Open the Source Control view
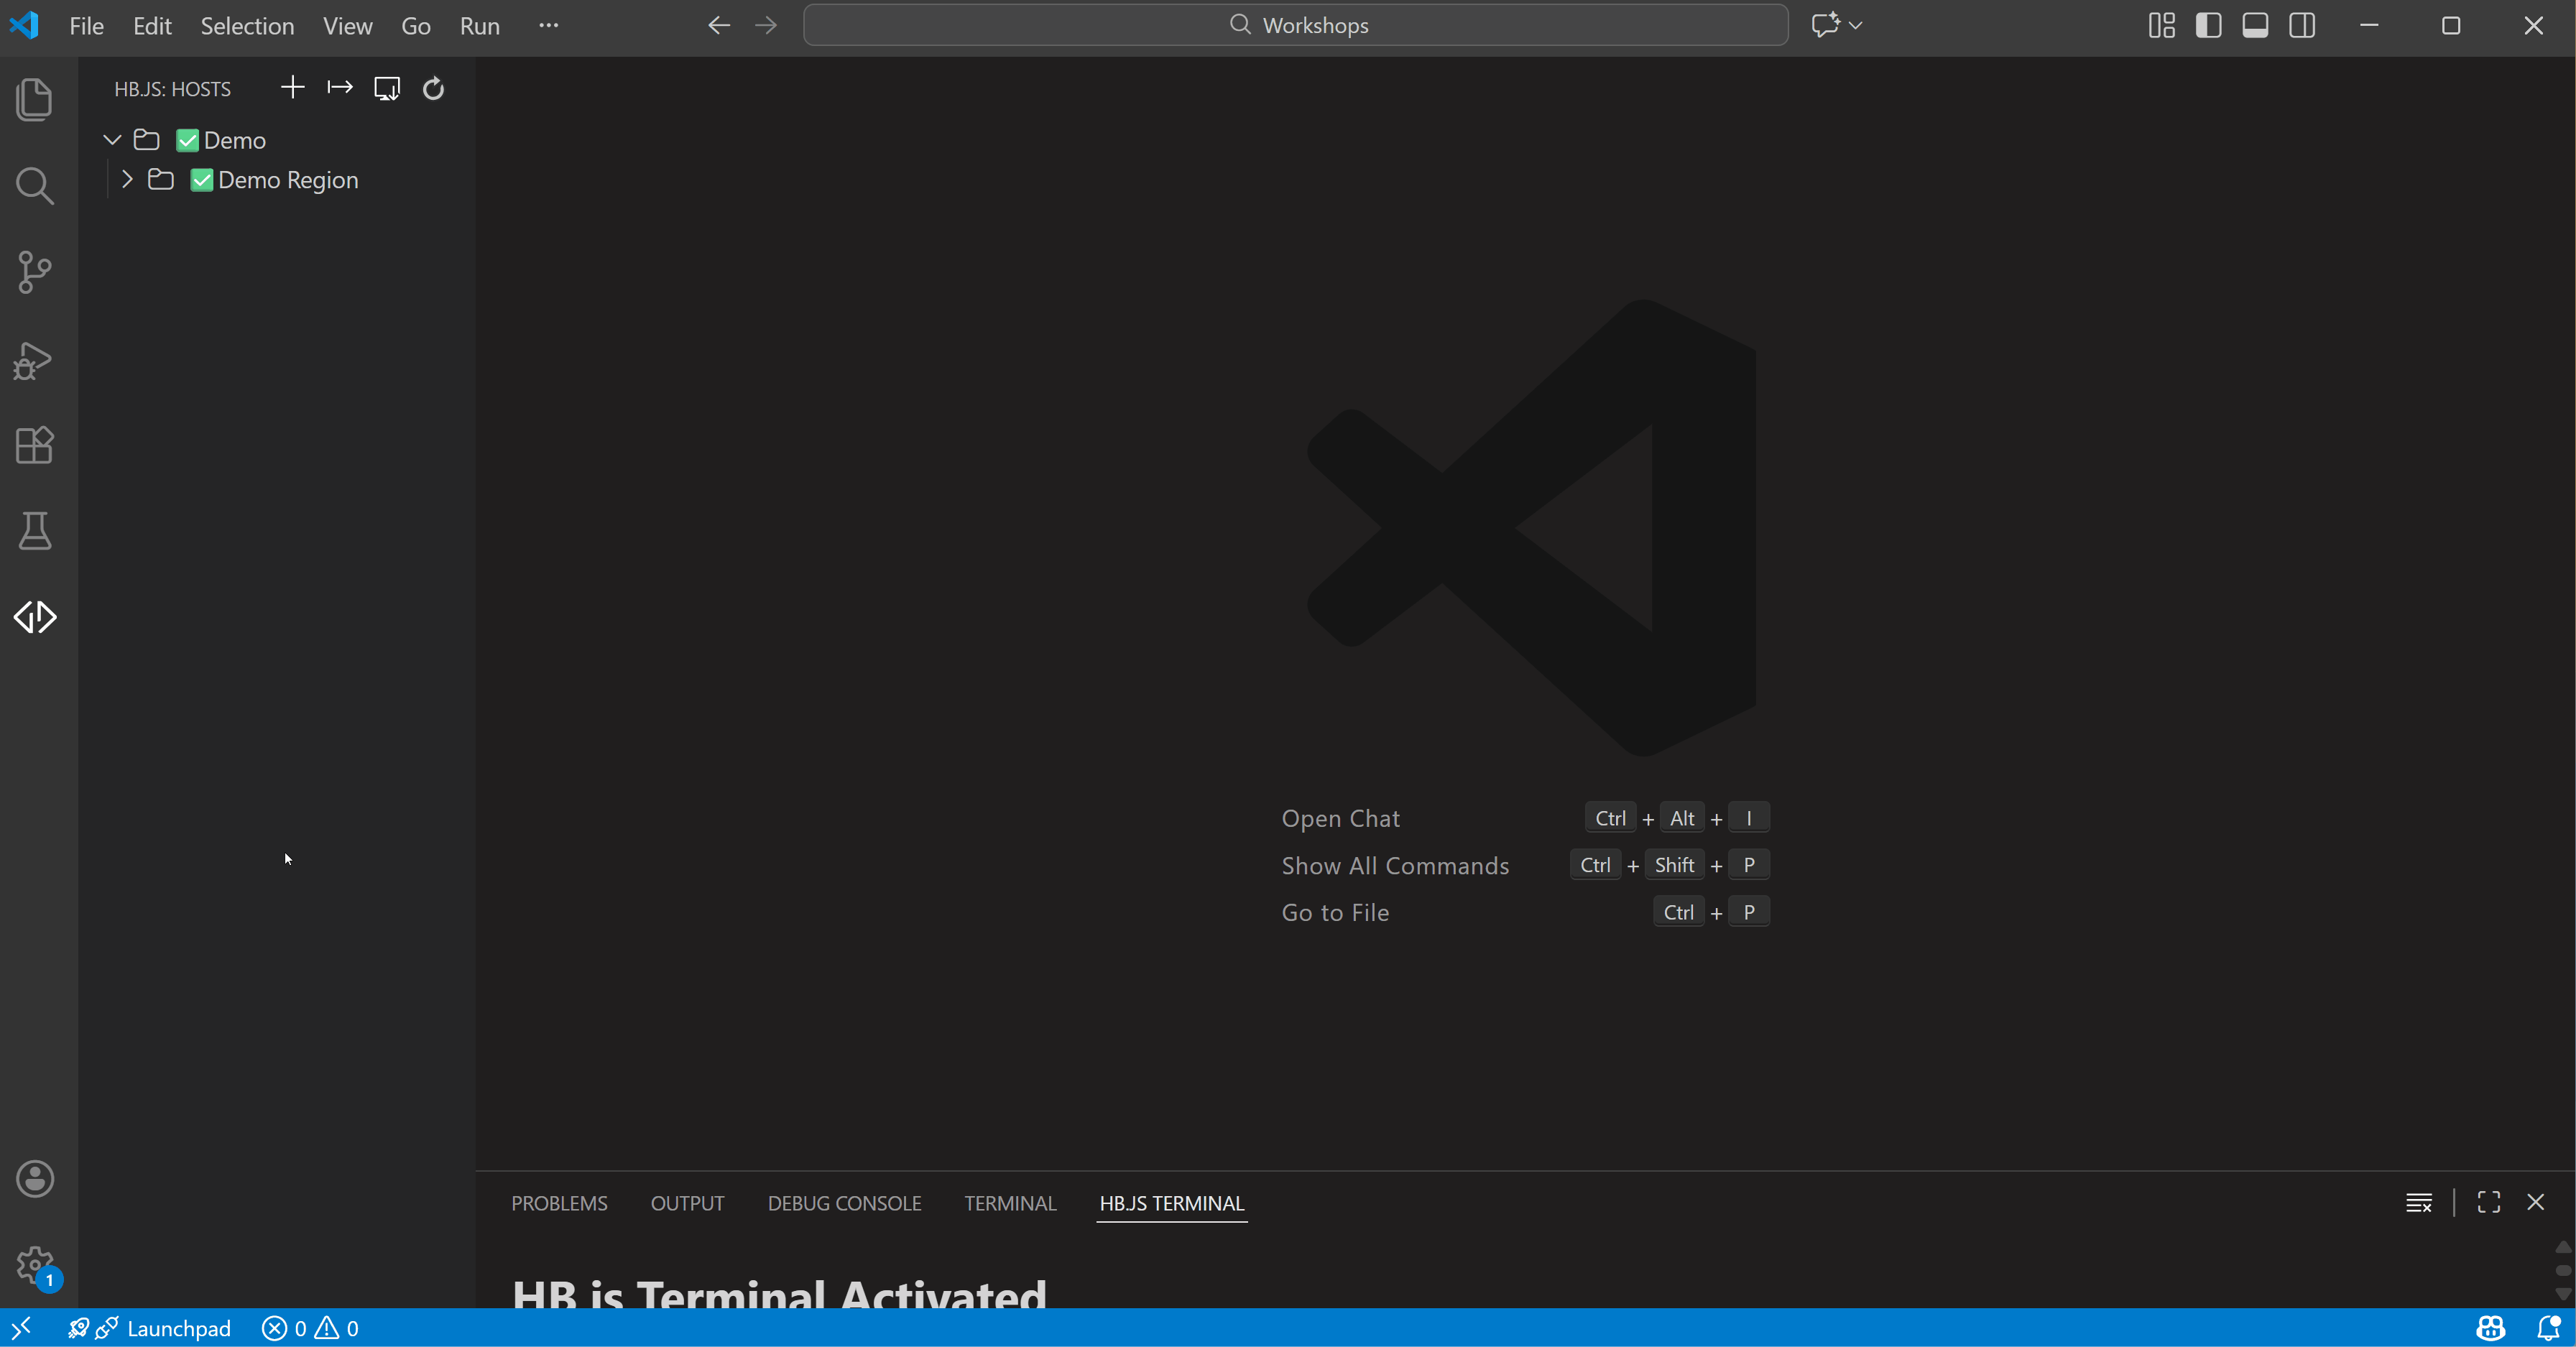The image size is (2576, 1347). coord(34,272)
